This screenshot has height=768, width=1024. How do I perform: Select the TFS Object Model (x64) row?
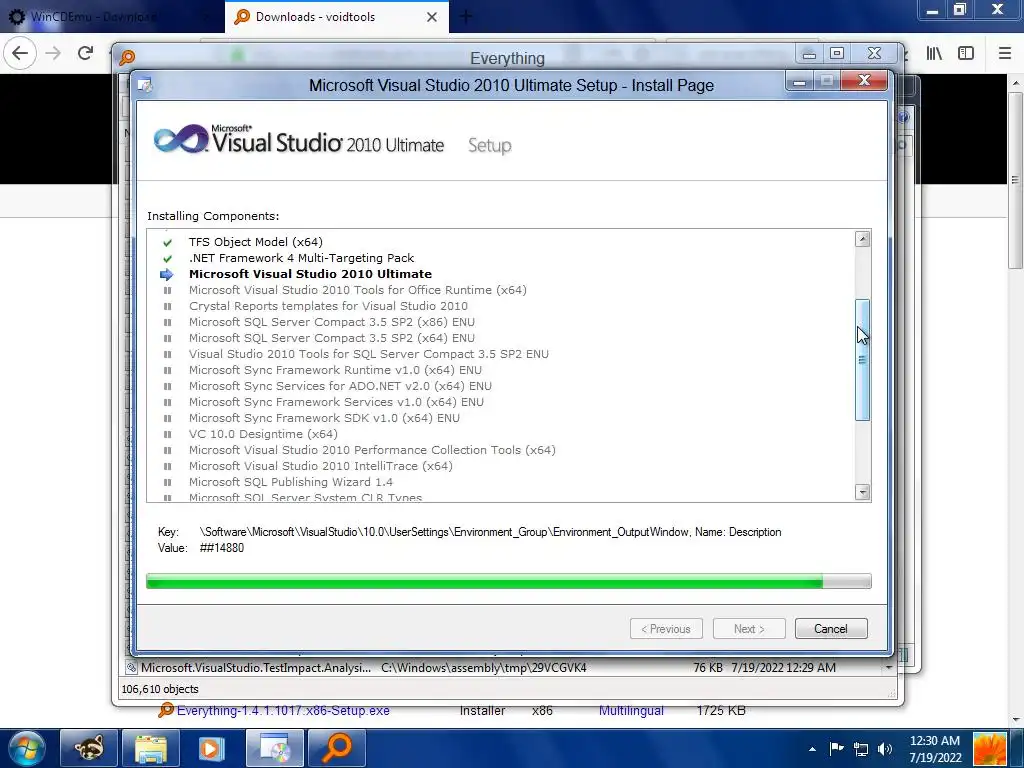255,242
